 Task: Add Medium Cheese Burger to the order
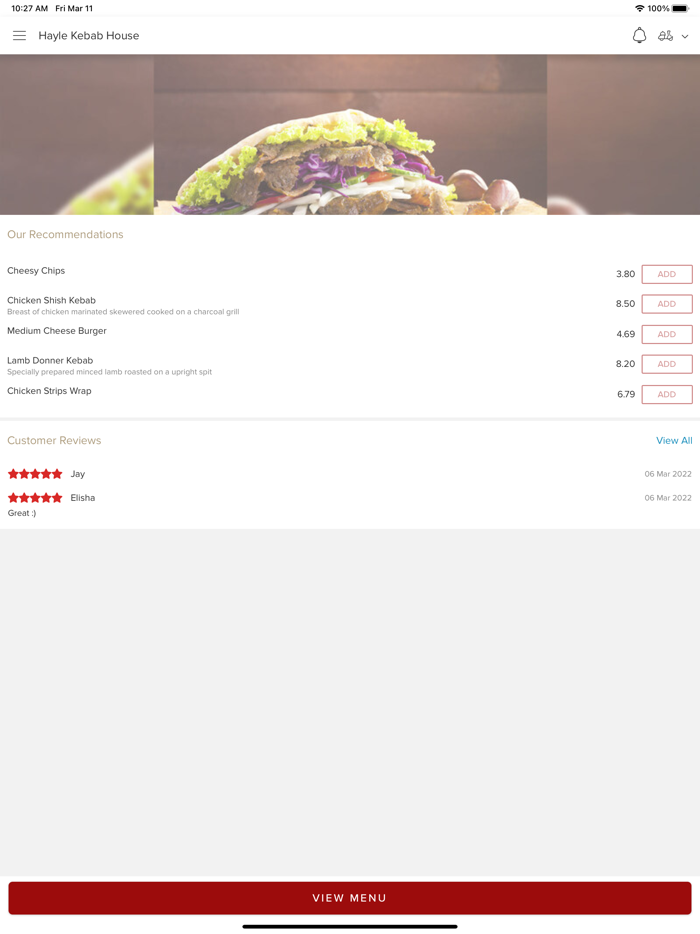pos(667,334)
